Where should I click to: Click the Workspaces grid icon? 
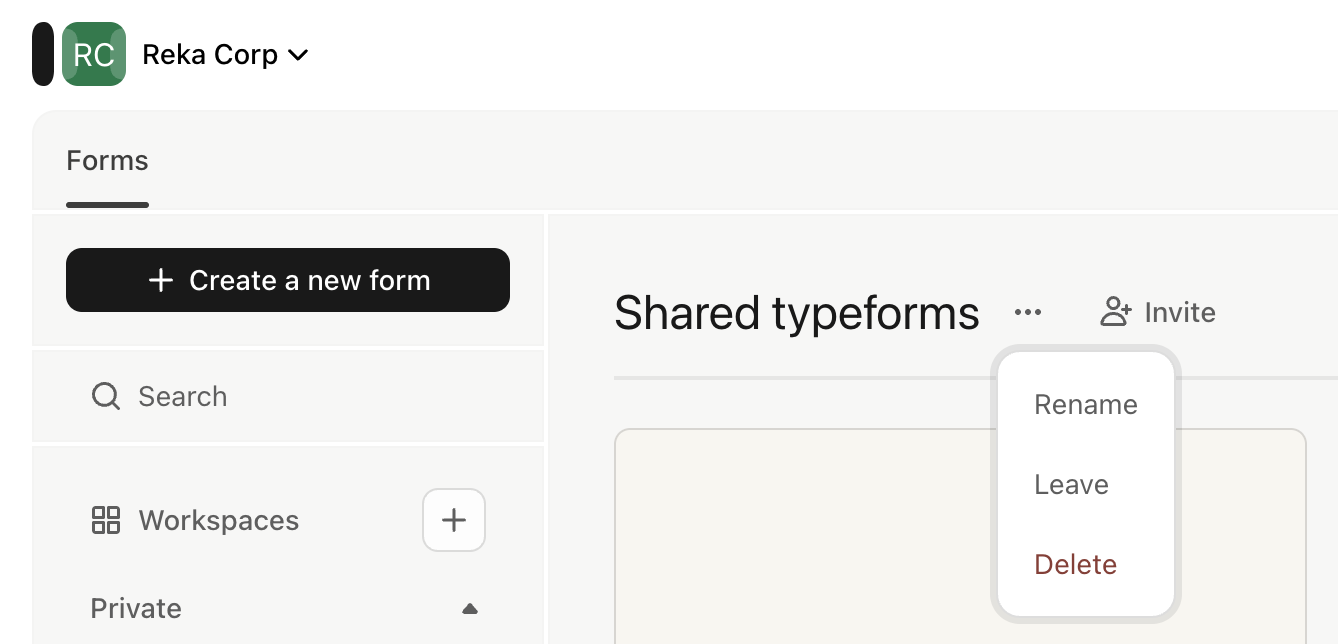pyautogui.click(x=106, y=520)
